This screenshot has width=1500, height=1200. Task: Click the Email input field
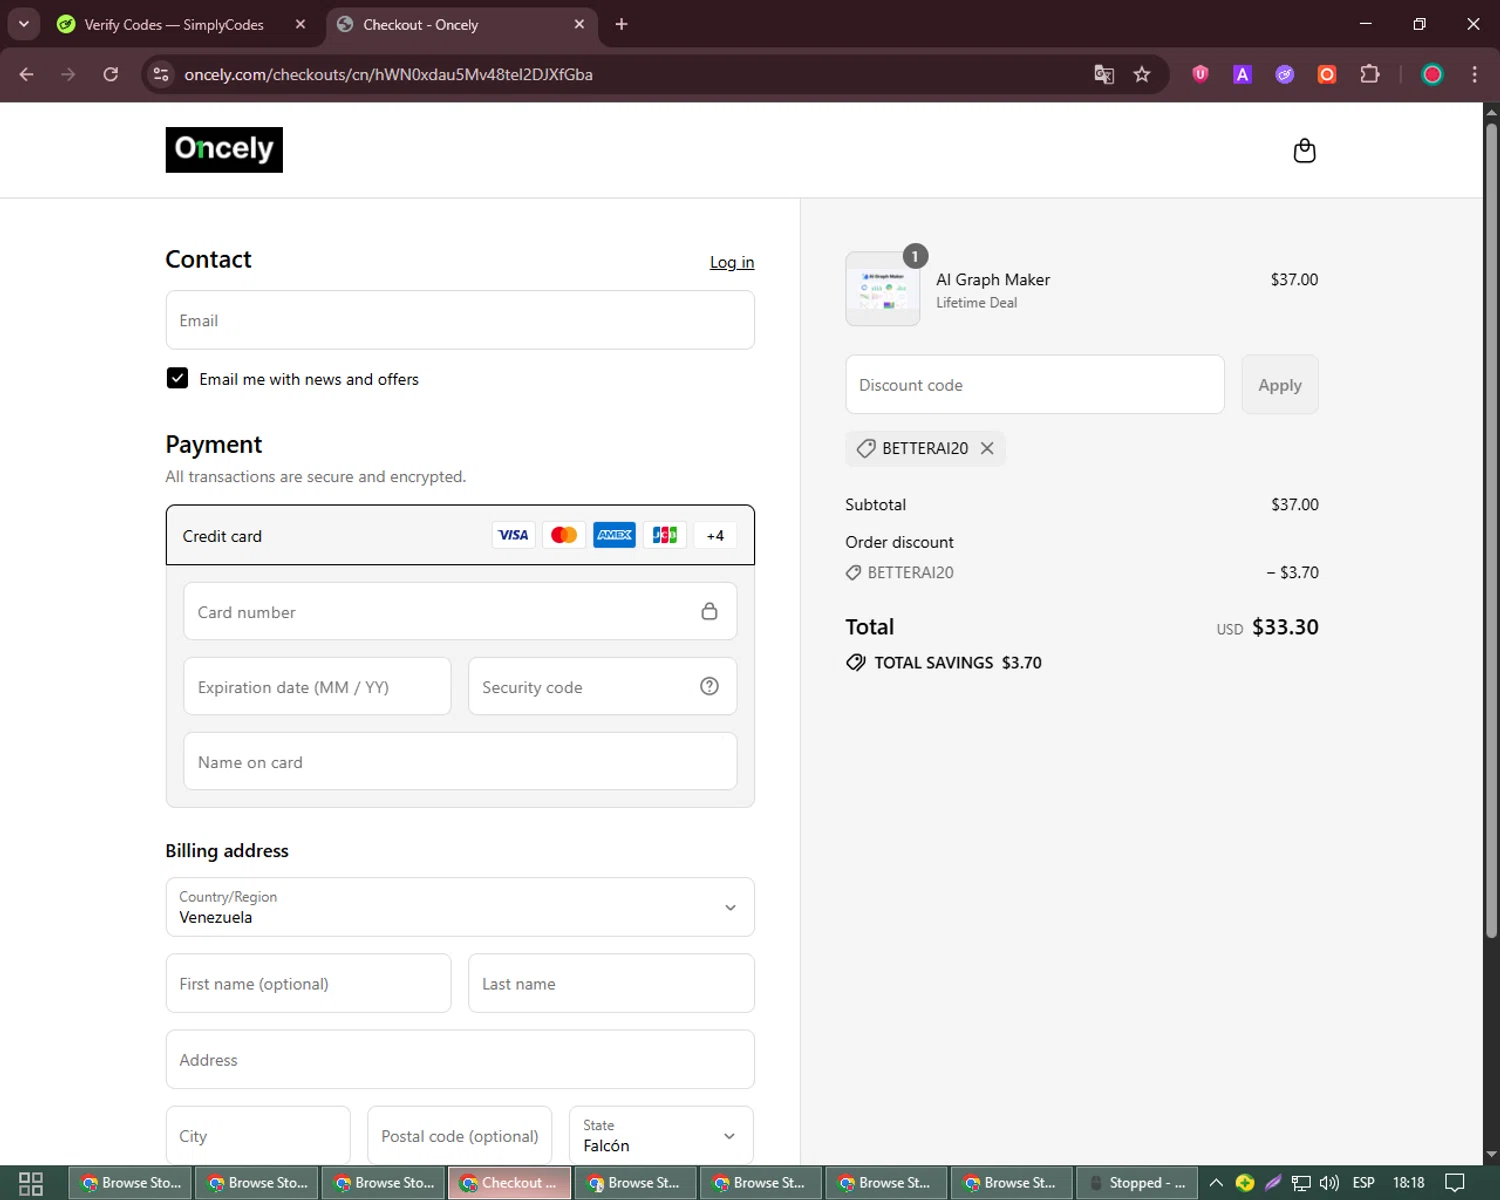pyautogui.click(x=460, y=320)
